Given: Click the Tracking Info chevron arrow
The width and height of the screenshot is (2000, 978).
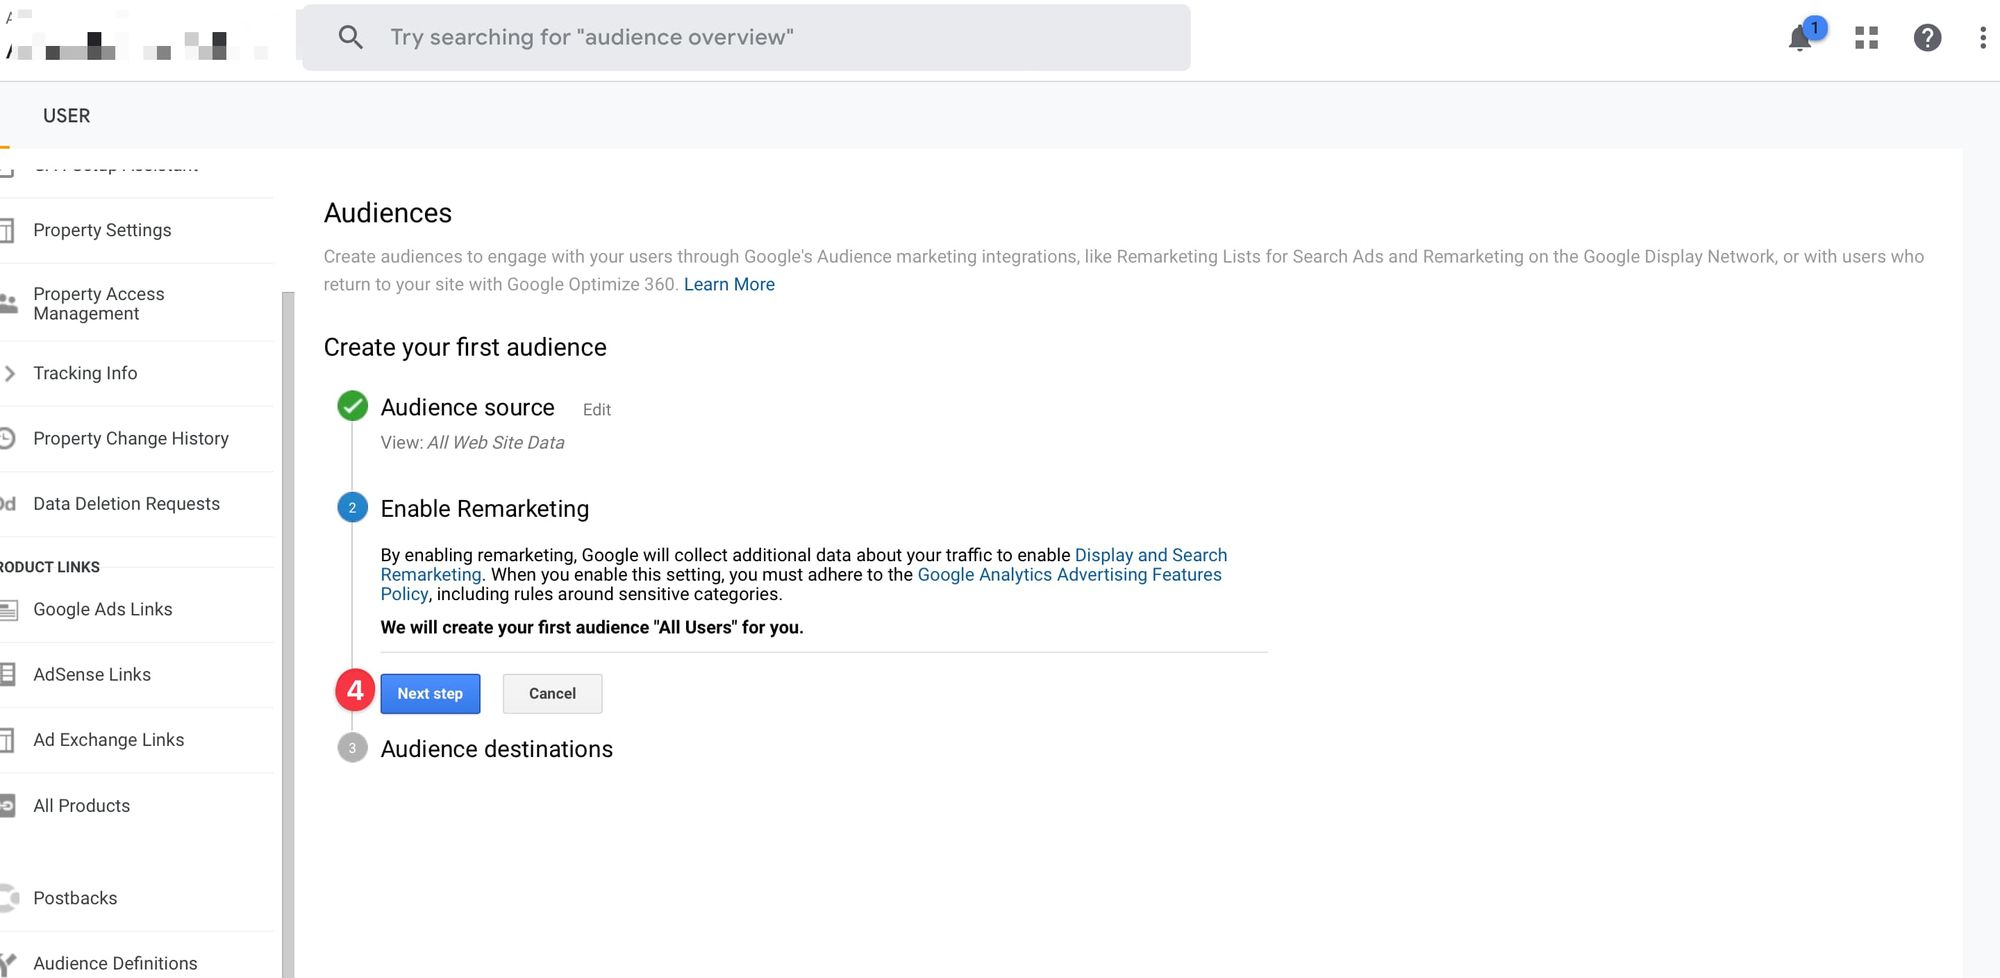Looking at the screenshot, I should pos(9,374).
